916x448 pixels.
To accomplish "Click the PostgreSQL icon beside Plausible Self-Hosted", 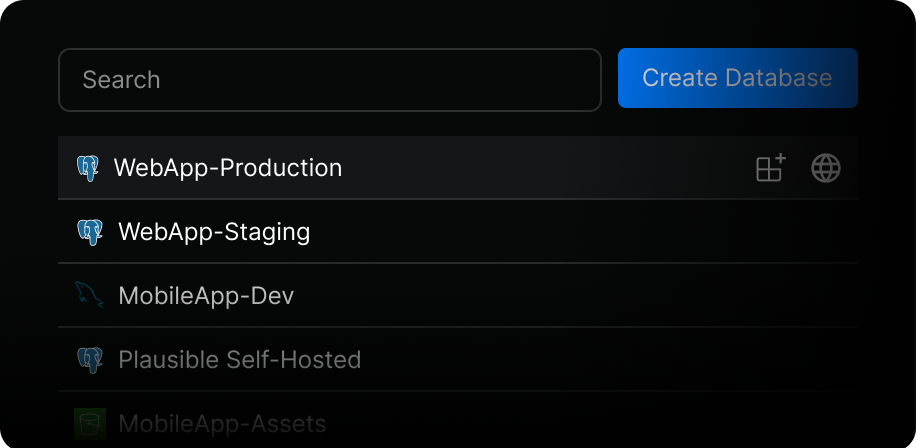I will tap(90, 360).
